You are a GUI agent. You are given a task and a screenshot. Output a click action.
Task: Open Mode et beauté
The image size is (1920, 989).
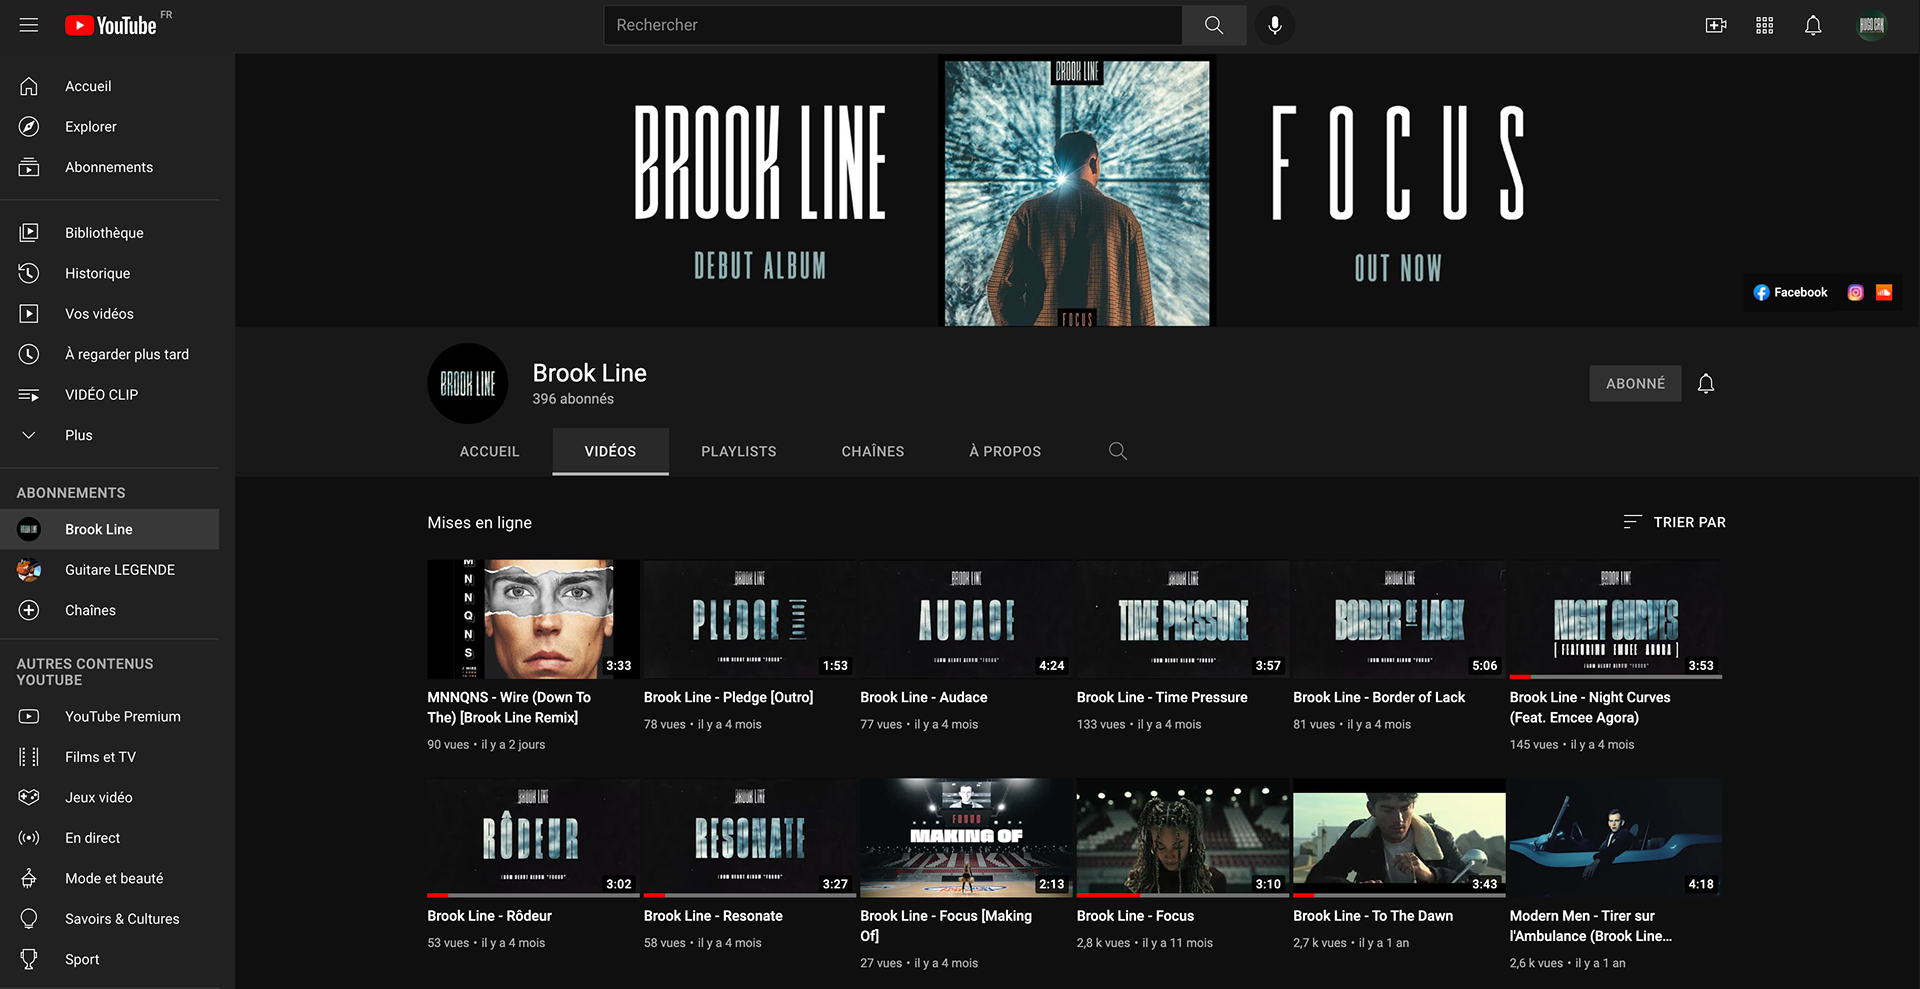(x=110, y=878)
